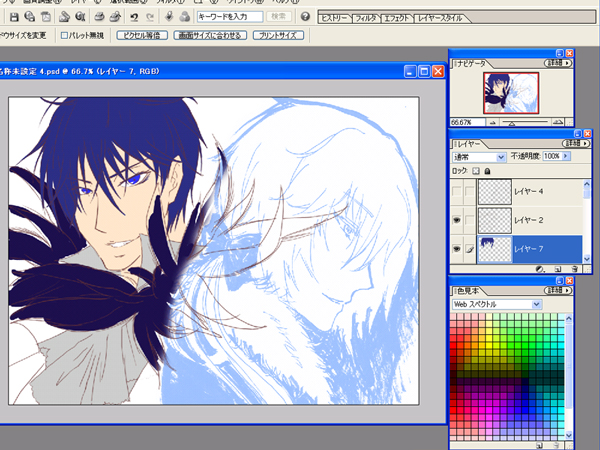Click the trash icon in Layers panel

(x=574, y=269)
